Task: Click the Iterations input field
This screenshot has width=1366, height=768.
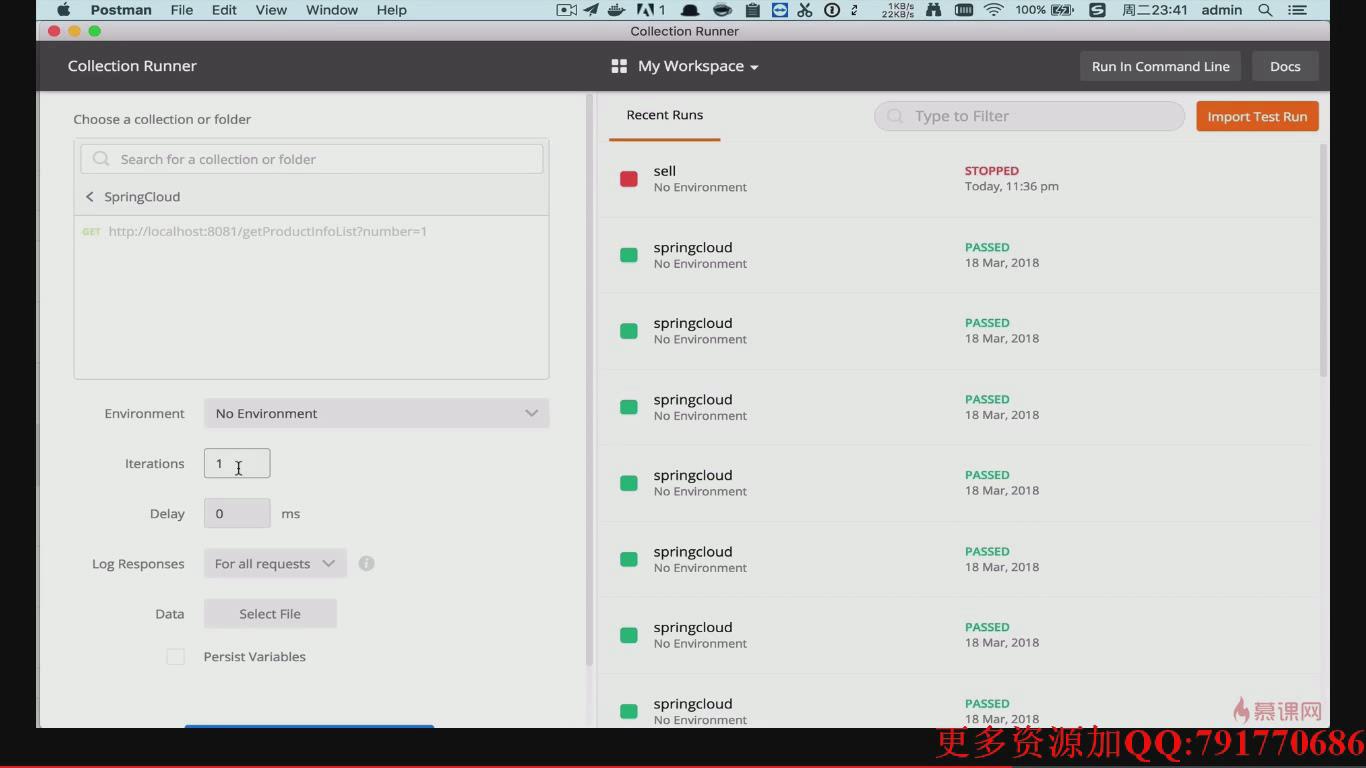Action: (x=237, y=463)
